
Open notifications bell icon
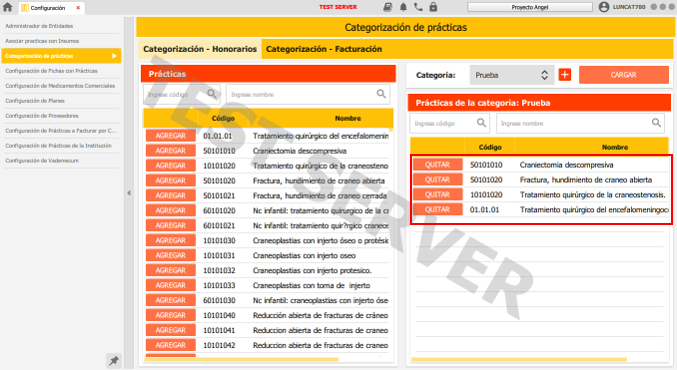coord(403,7)
